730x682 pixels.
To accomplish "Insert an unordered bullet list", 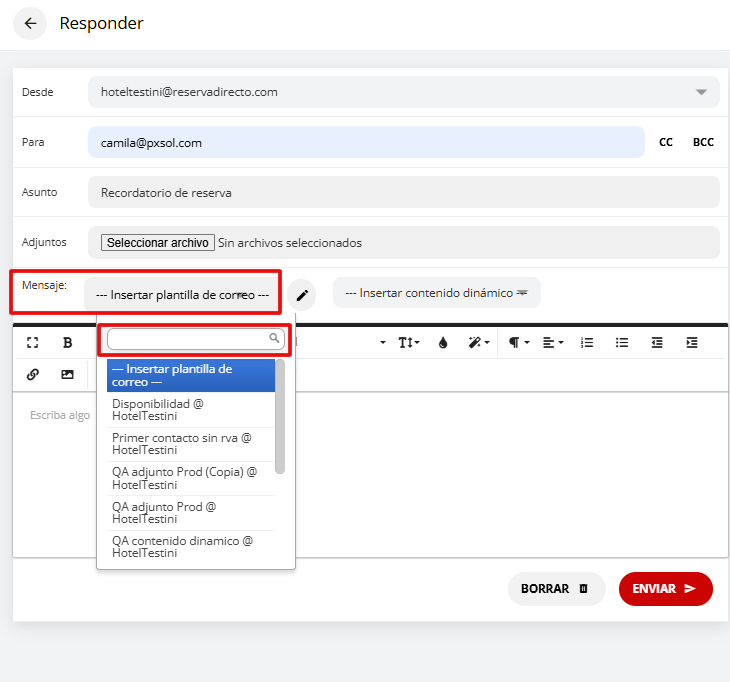I will [622, 342].
